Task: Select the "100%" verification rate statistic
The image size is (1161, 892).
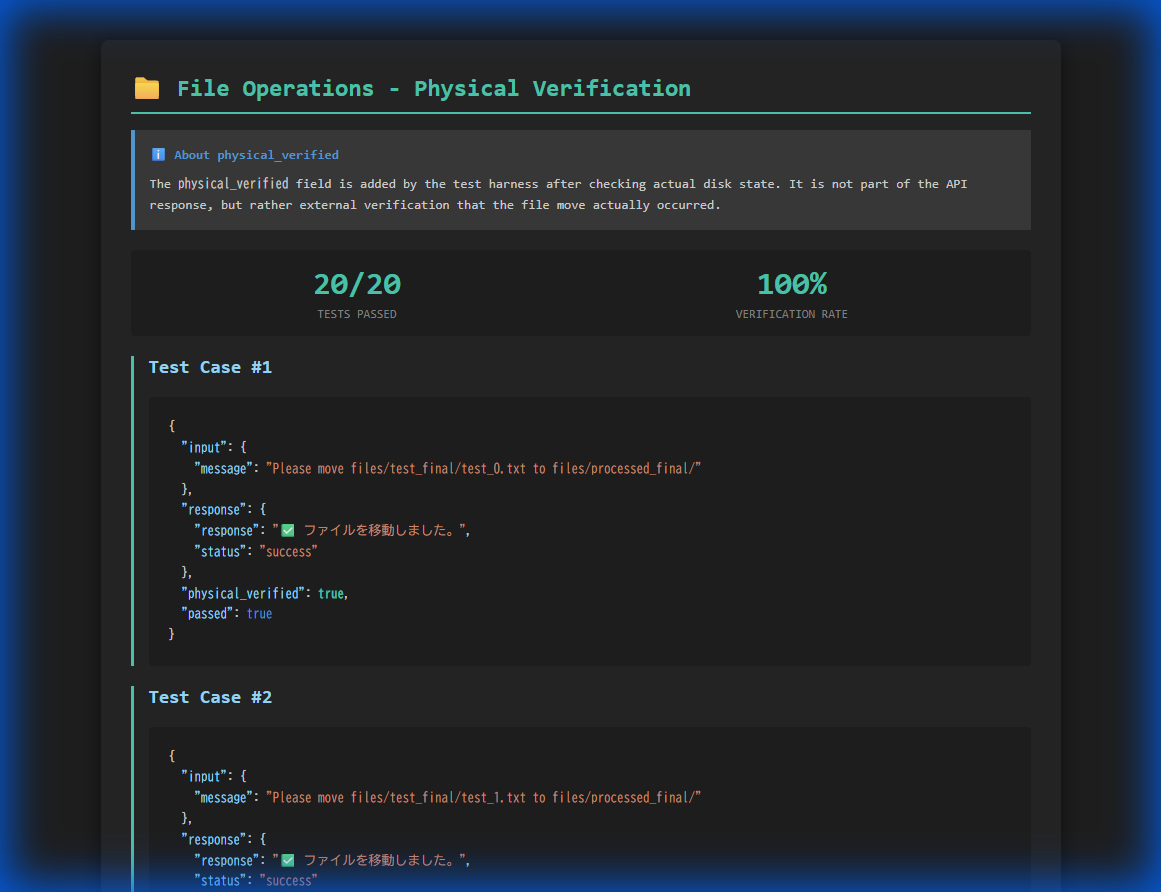Action: (792, 284)
